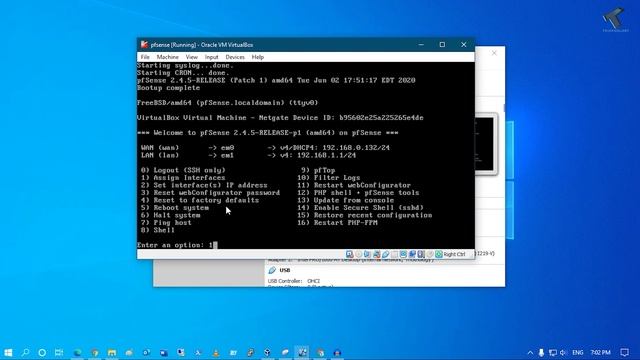The height and width of the screenshot is (360, 640).
Task: Click the 'Bootup complete' console line
Action: point(168,88)
